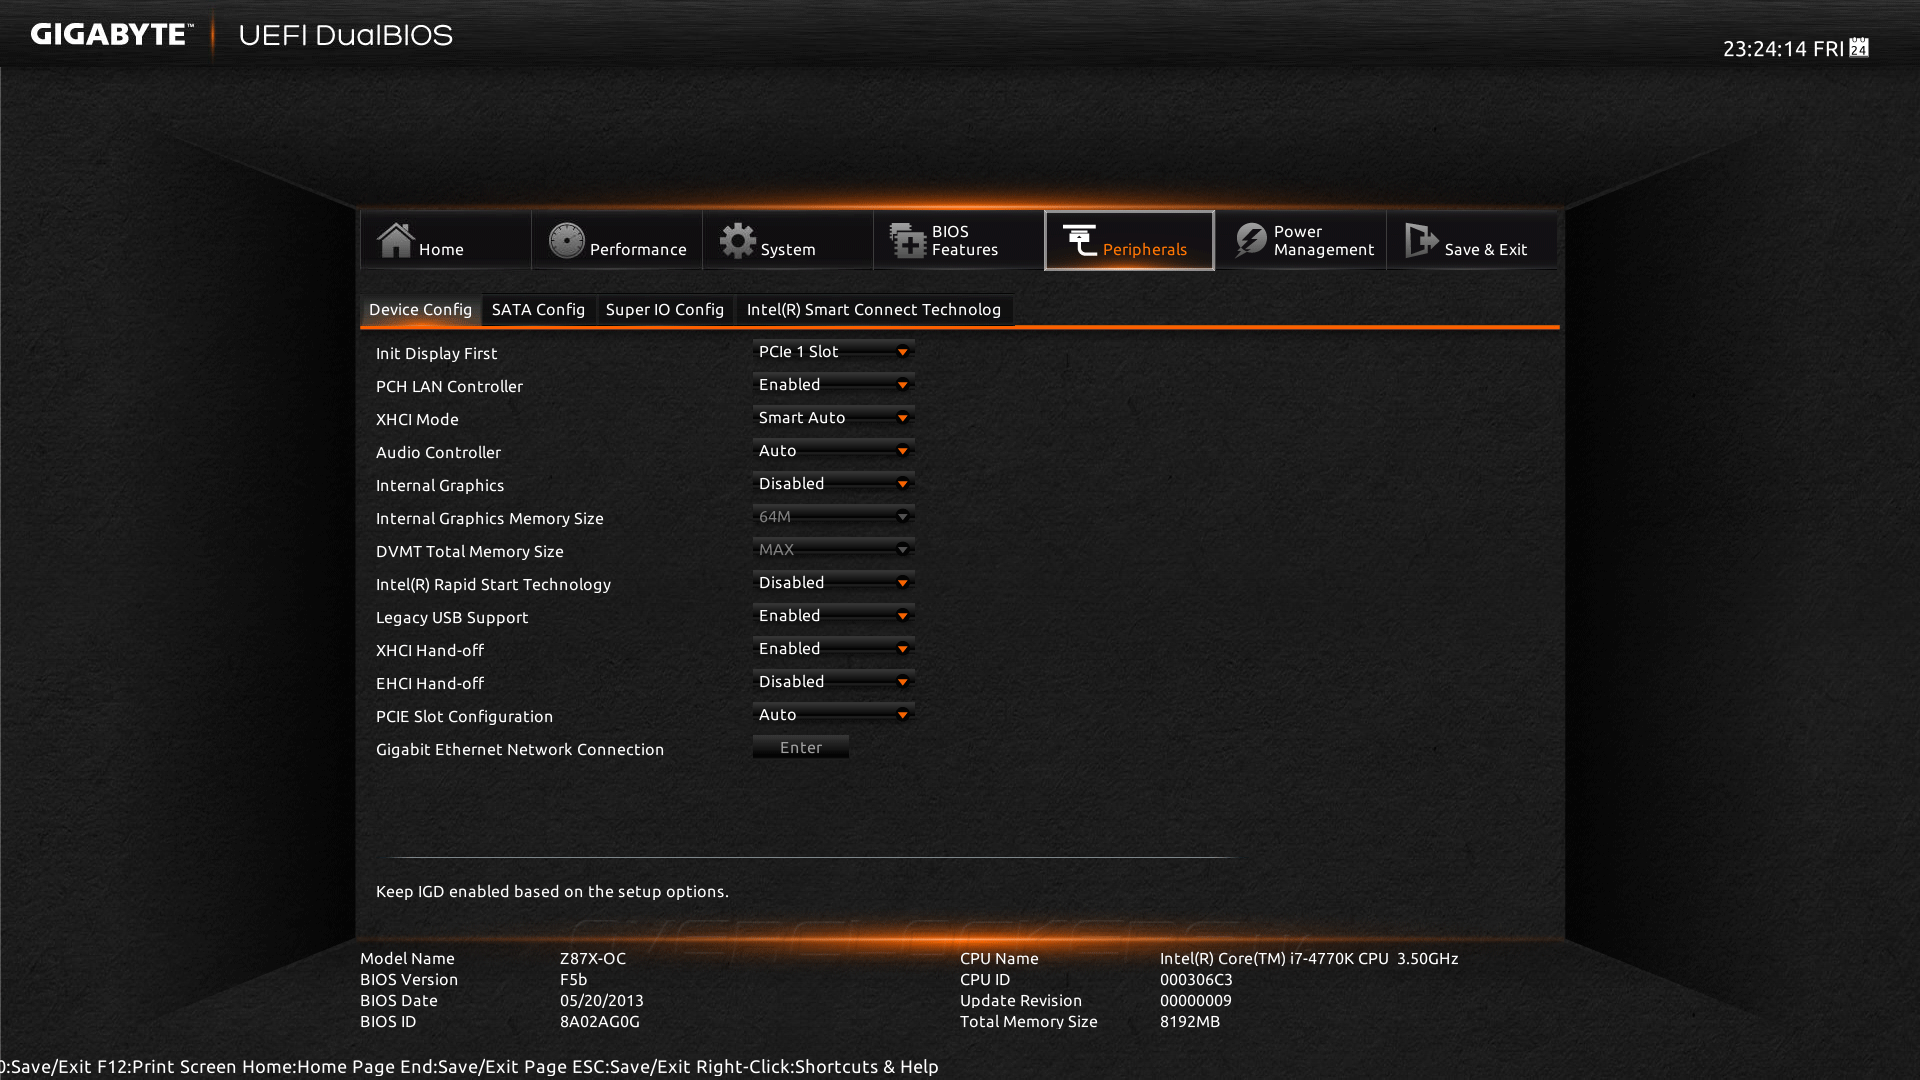Click the Intel Rapid Start Technology dropdown
Image resolution: width=1920 pixels, height=1080 pixels.
[x=833, y=583]
